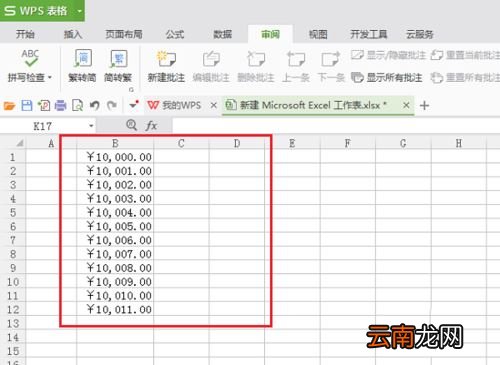Click cell with ¥10,005.00
This screenshot has height=365, width=500.
[115, 226]
